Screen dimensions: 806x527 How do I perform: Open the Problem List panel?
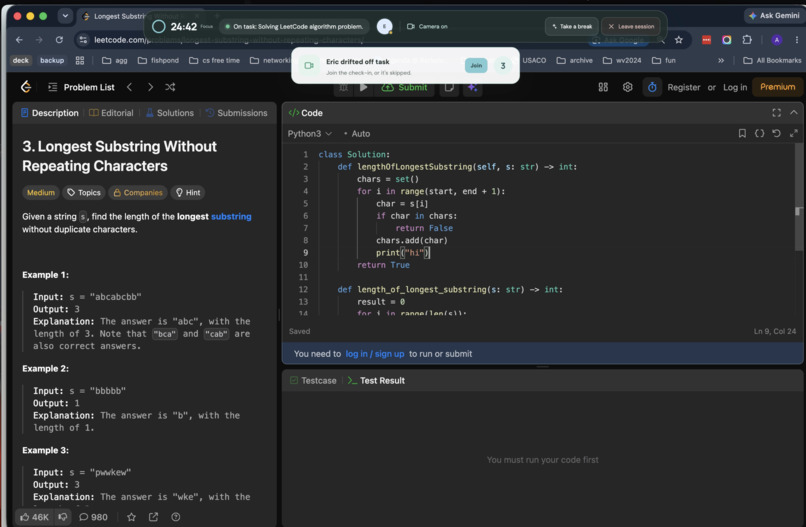pyautogui.click(x=81, y=87)
